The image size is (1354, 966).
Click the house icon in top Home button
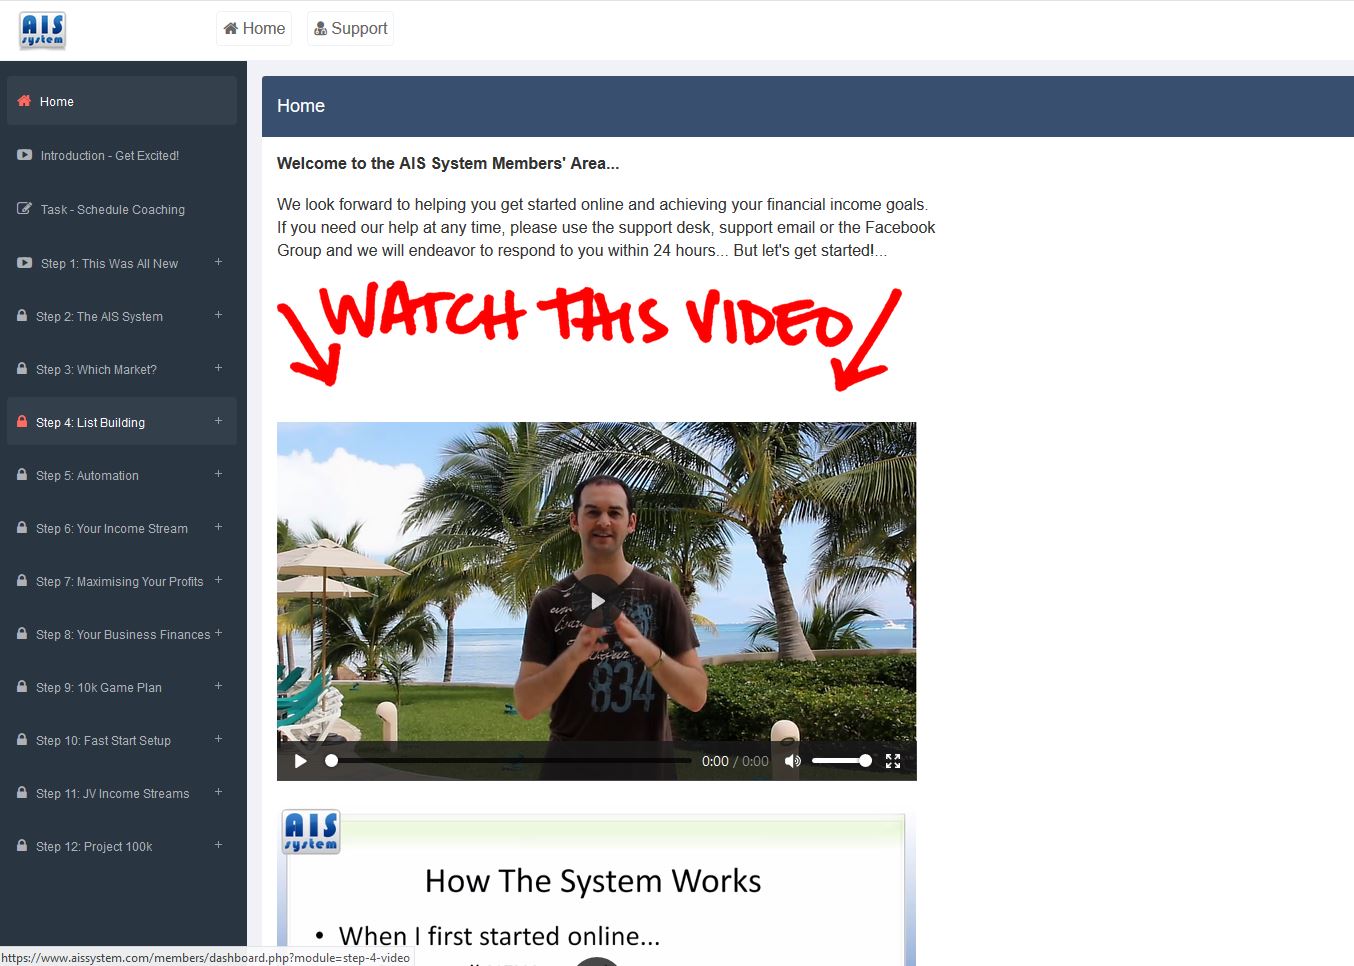click(x=231, y=28)
